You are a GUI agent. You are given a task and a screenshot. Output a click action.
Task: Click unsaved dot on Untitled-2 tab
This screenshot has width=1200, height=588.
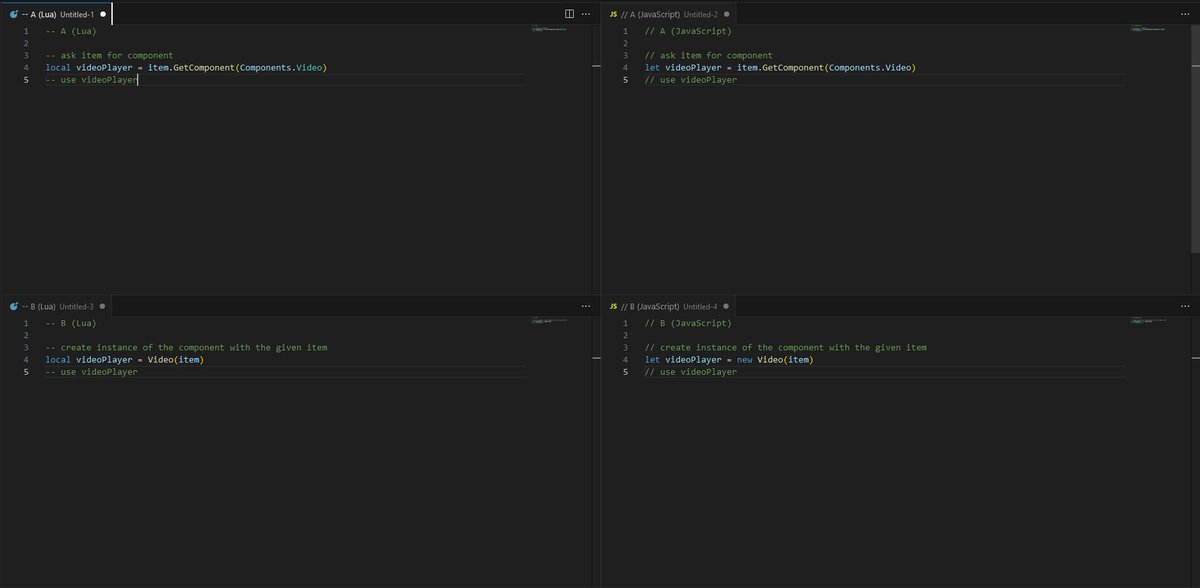tap(727, 14)
